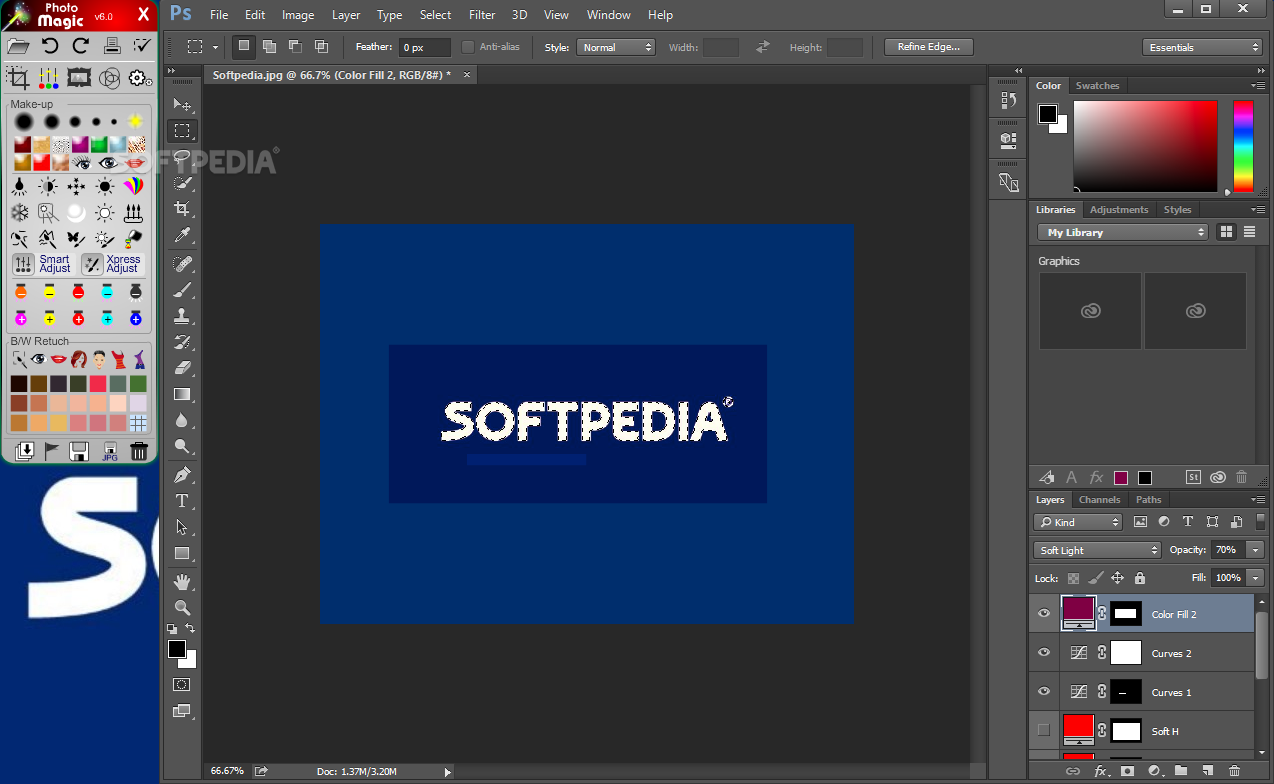Select the Horizontal Type tool
Image resolution: width=1274 pixels, height=784 pixels.
(182, 500)
